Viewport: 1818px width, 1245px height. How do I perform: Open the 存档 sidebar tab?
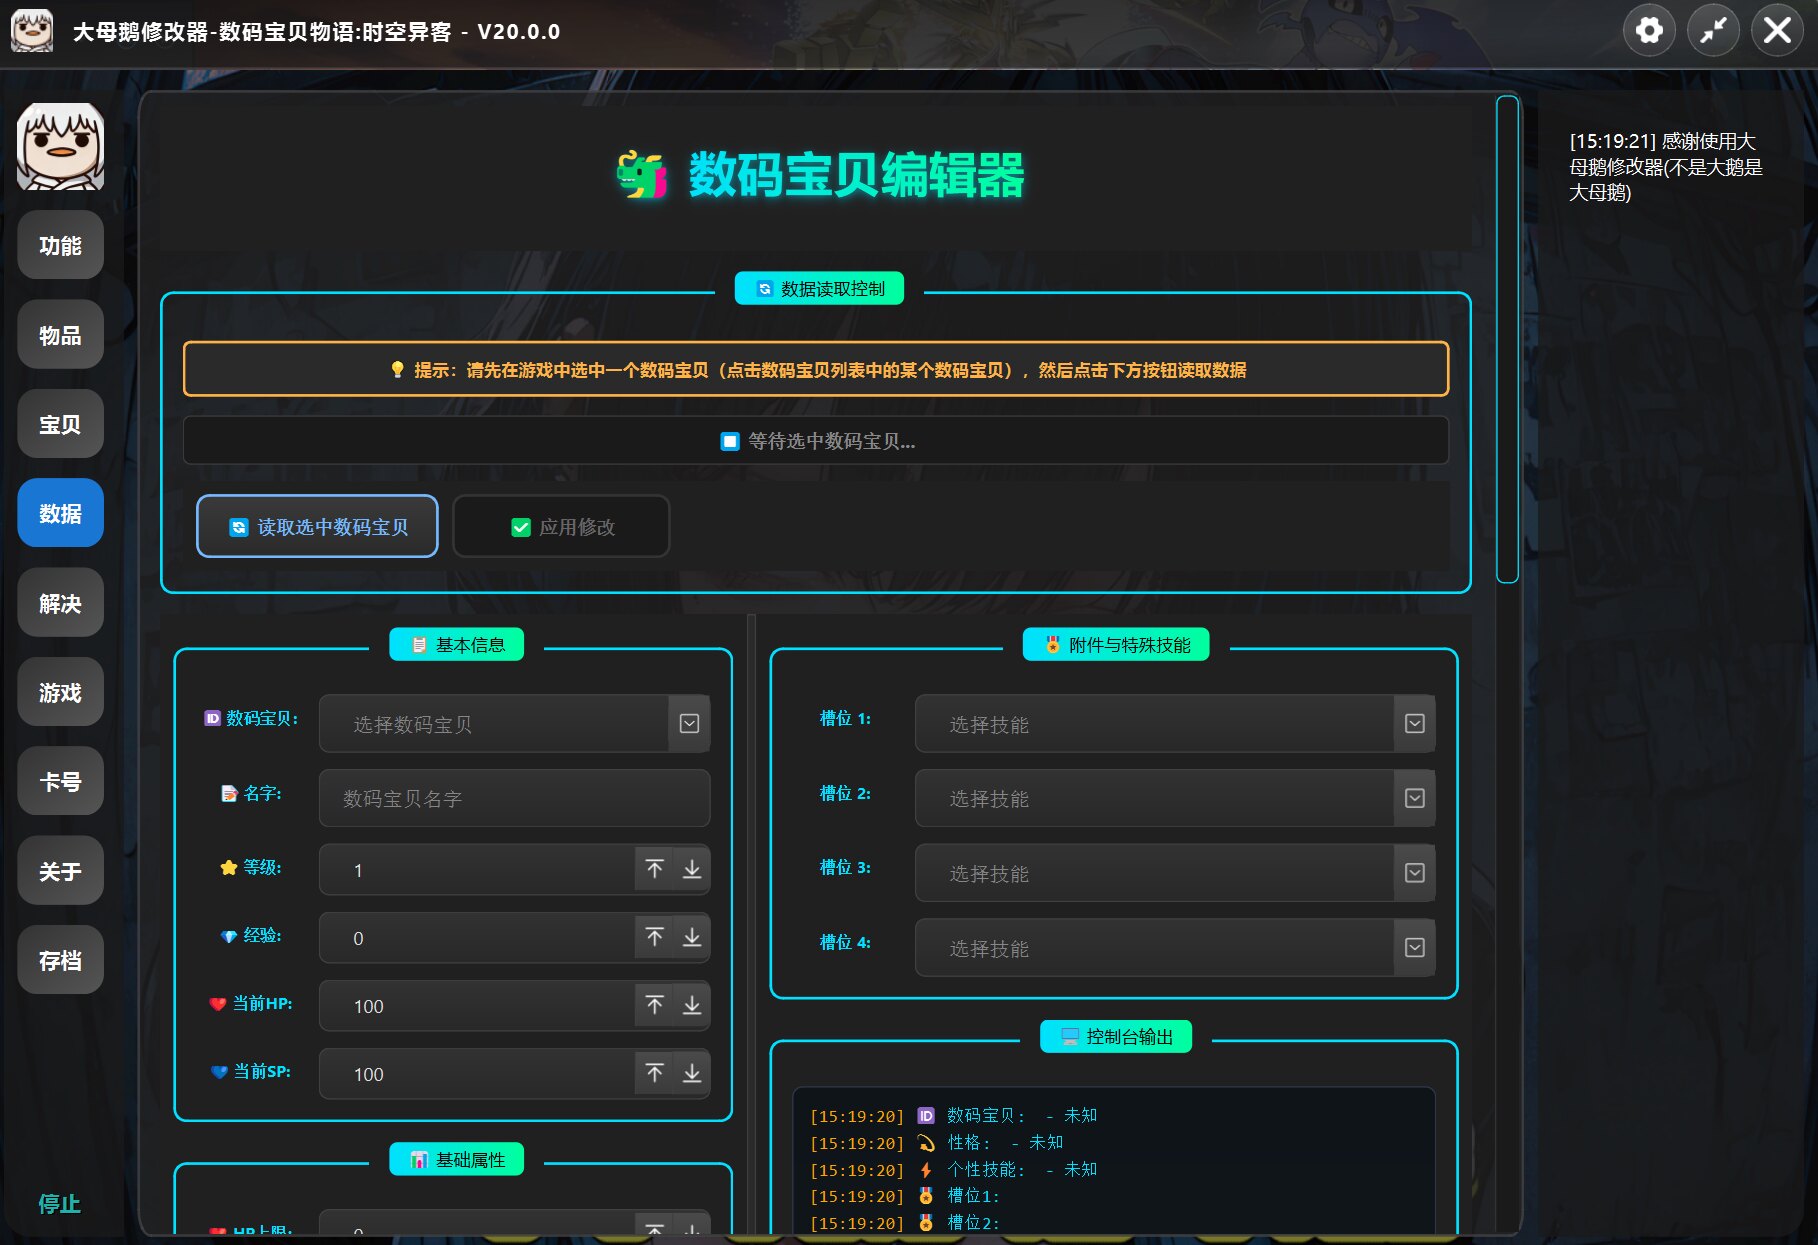point(60,960)
